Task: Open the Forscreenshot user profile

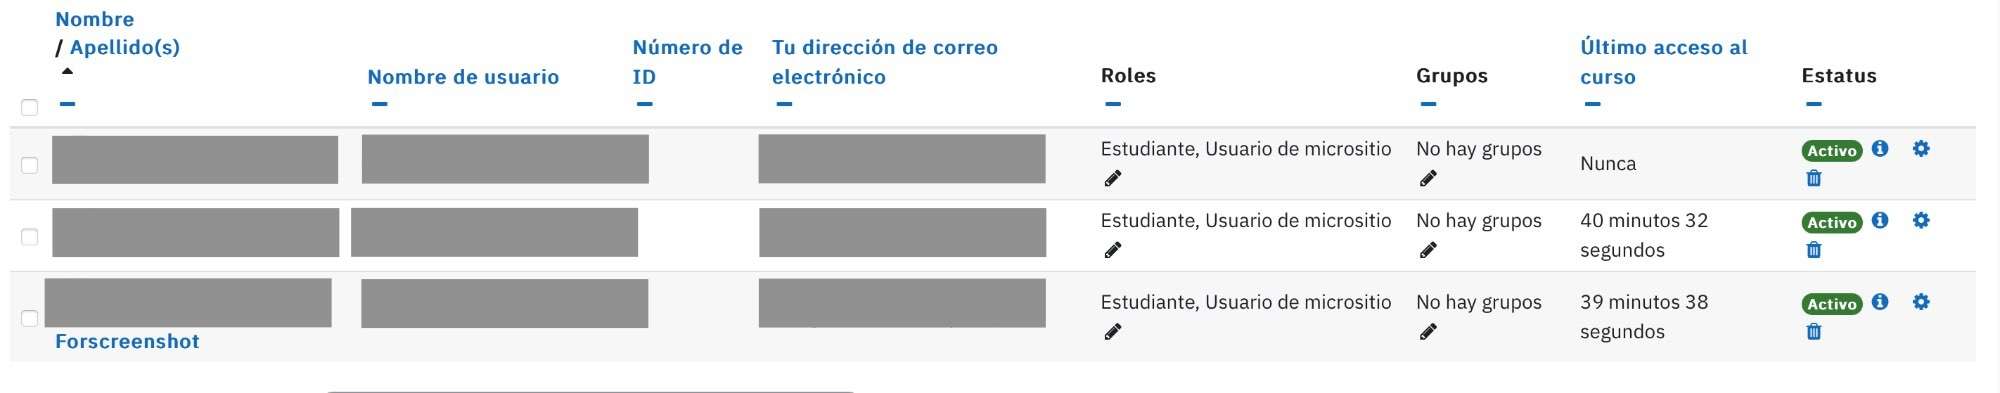Action: 127,342
